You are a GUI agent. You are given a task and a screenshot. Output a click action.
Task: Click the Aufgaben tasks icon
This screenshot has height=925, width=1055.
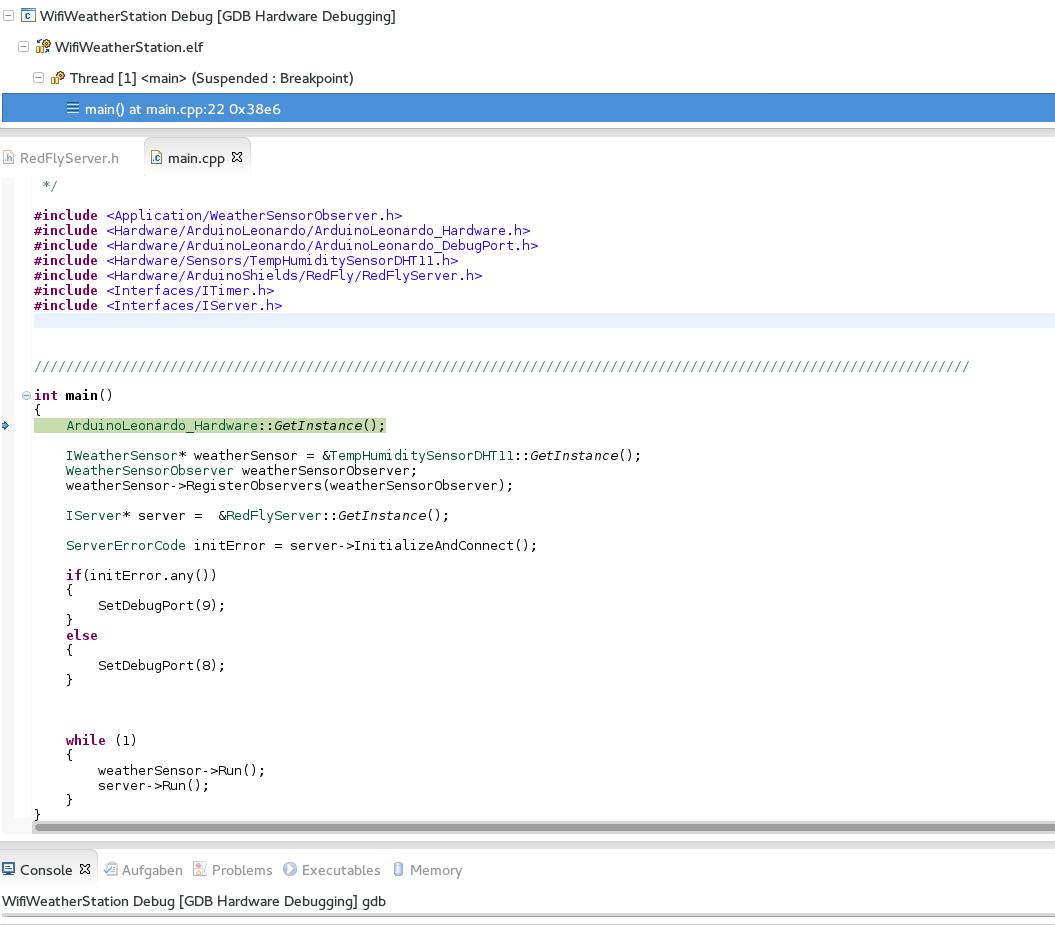coord(110,869)
